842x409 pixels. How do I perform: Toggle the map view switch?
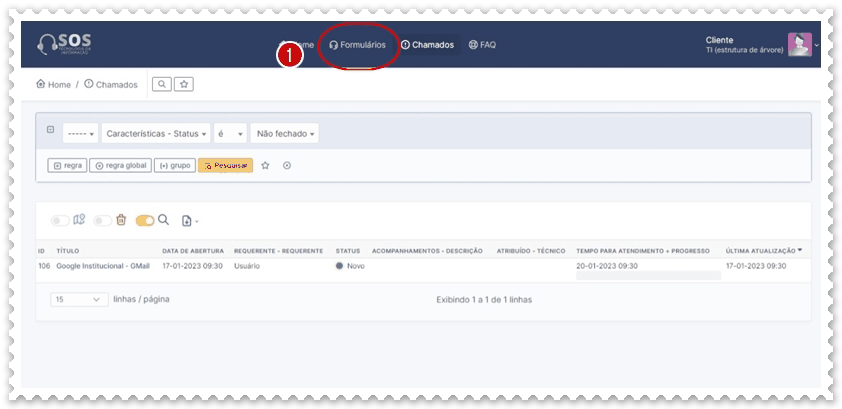pyautogui.click(x=61, y=220)
